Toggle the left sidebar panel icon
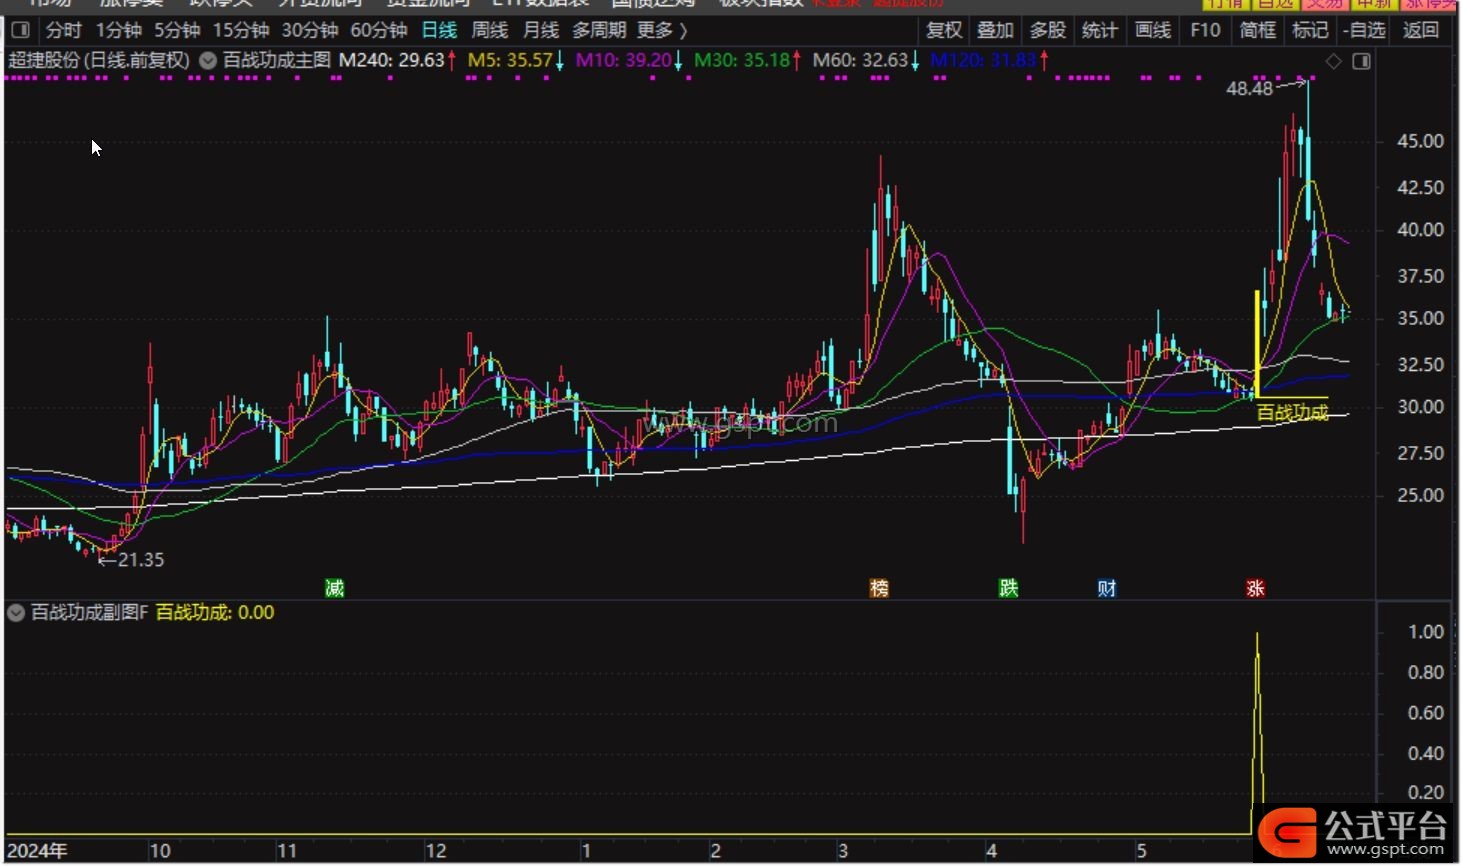Image resolution: width=1463 pixels, height=866 pixels. point(20,30)
